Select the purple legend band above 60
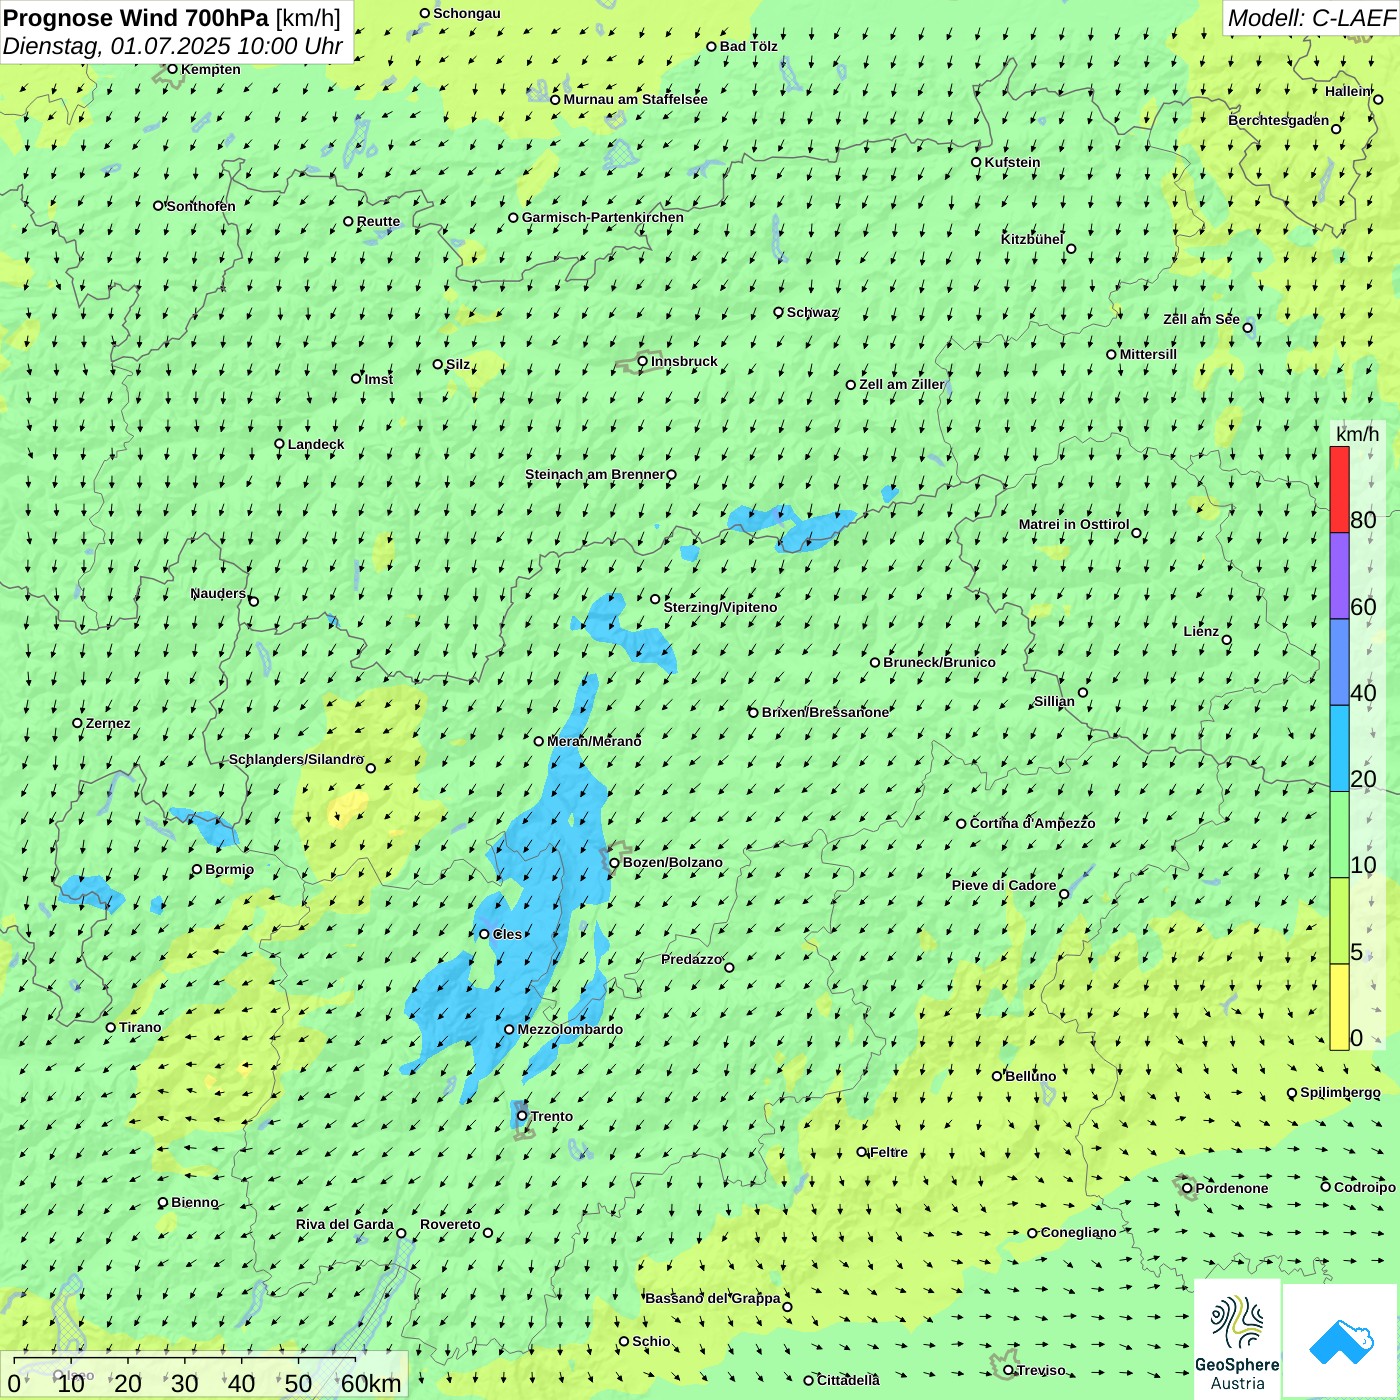Screen dimensions: 1400x1400 click(1339, 576)
